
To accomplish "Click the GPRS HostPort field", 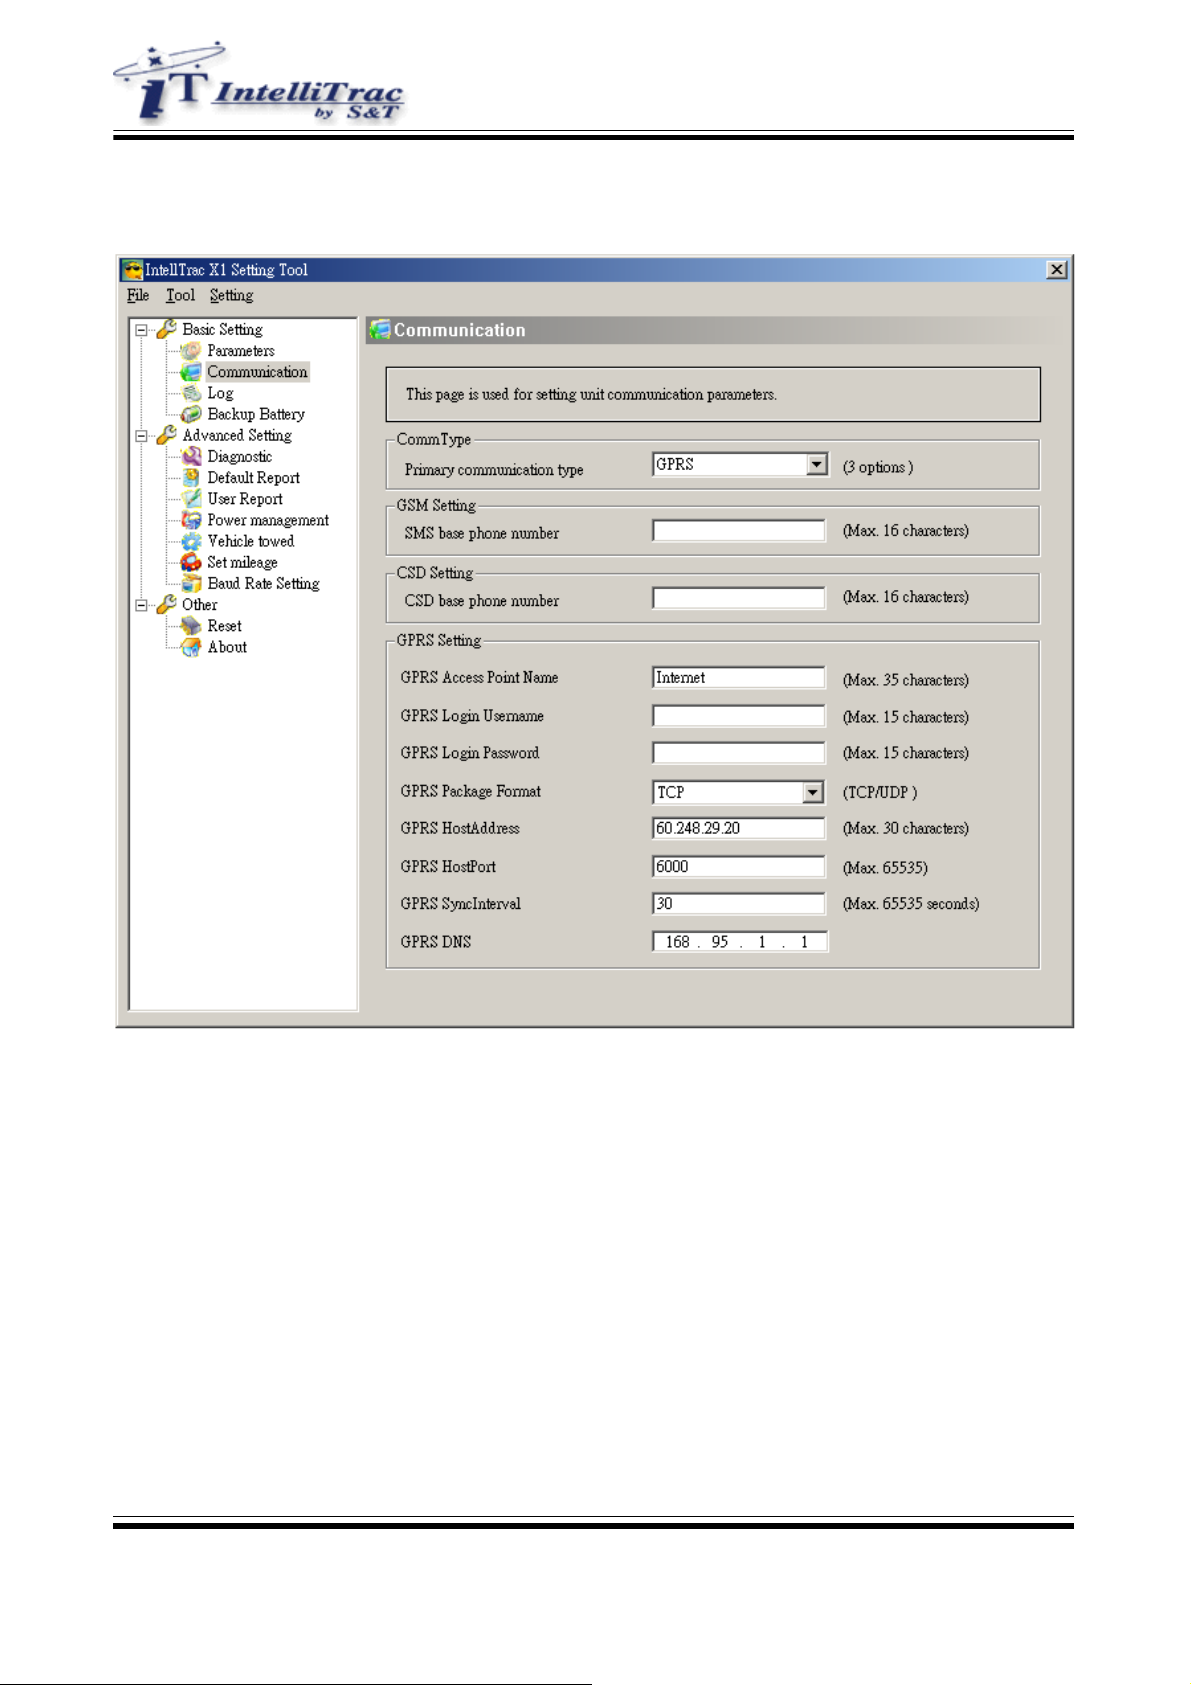I will (x=739, y=866).
